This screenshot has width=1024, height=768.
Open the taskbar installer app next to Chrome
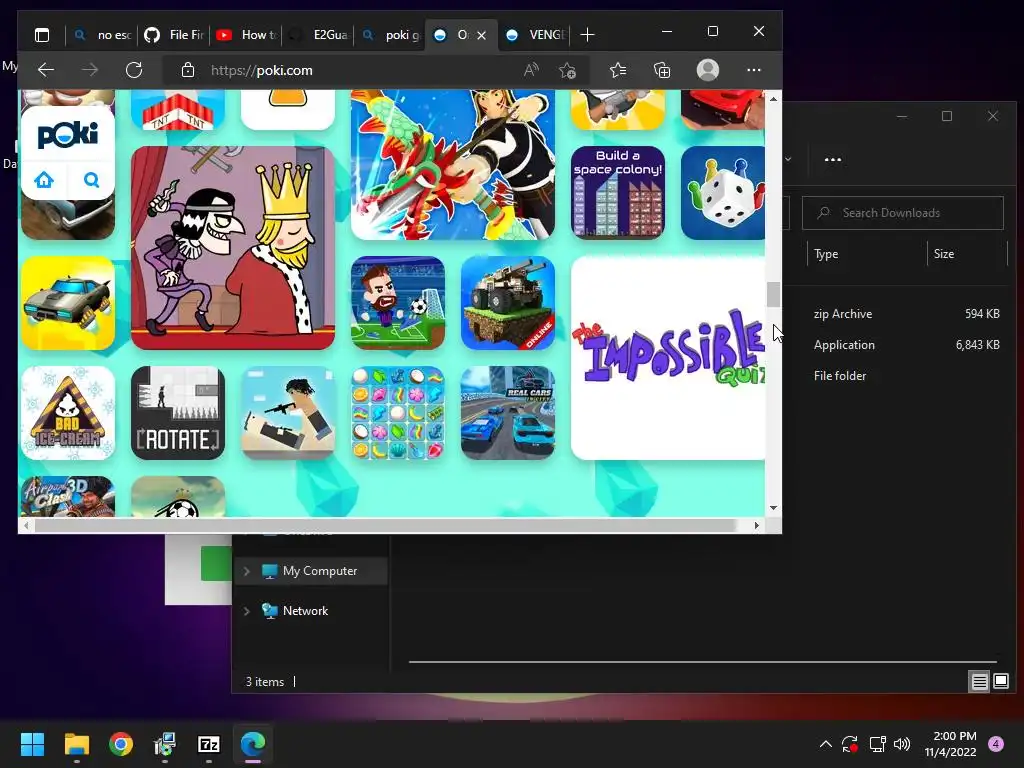165,744
